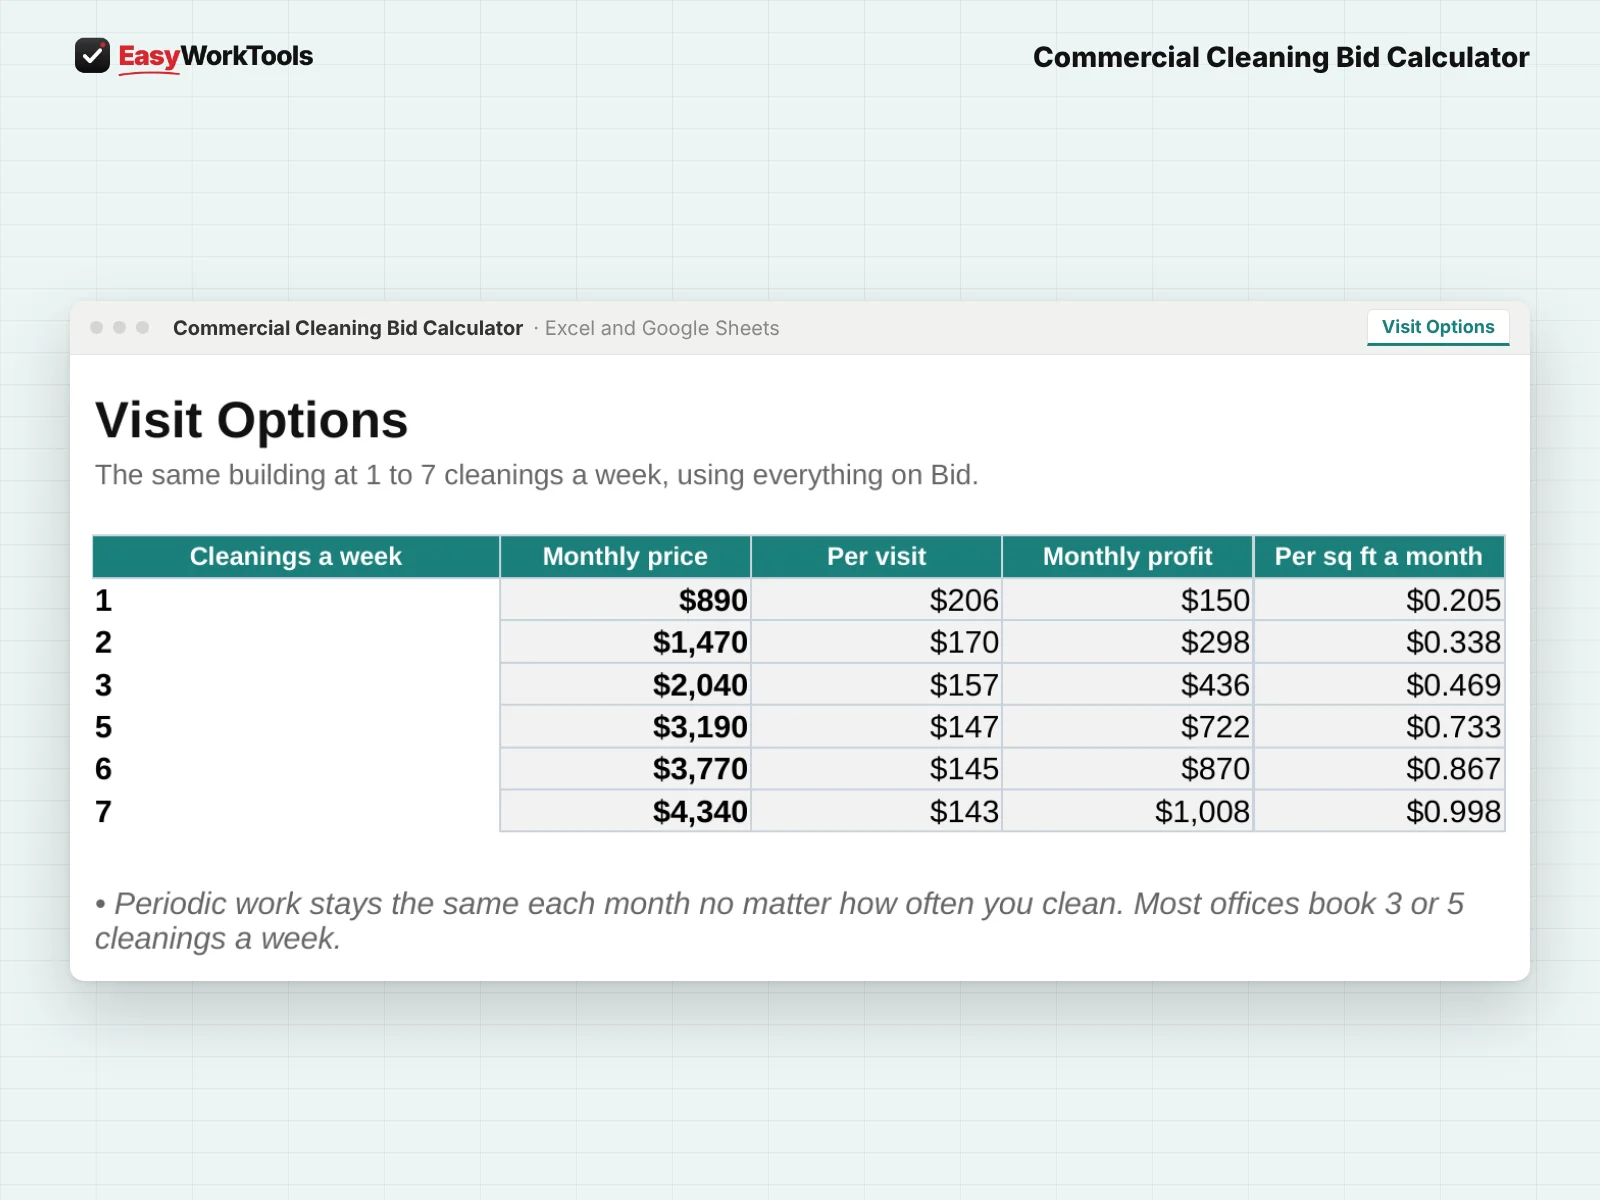Click the $3,770 monthly price cell
Screen dimensions: 1600x1200
coord(625,769)
